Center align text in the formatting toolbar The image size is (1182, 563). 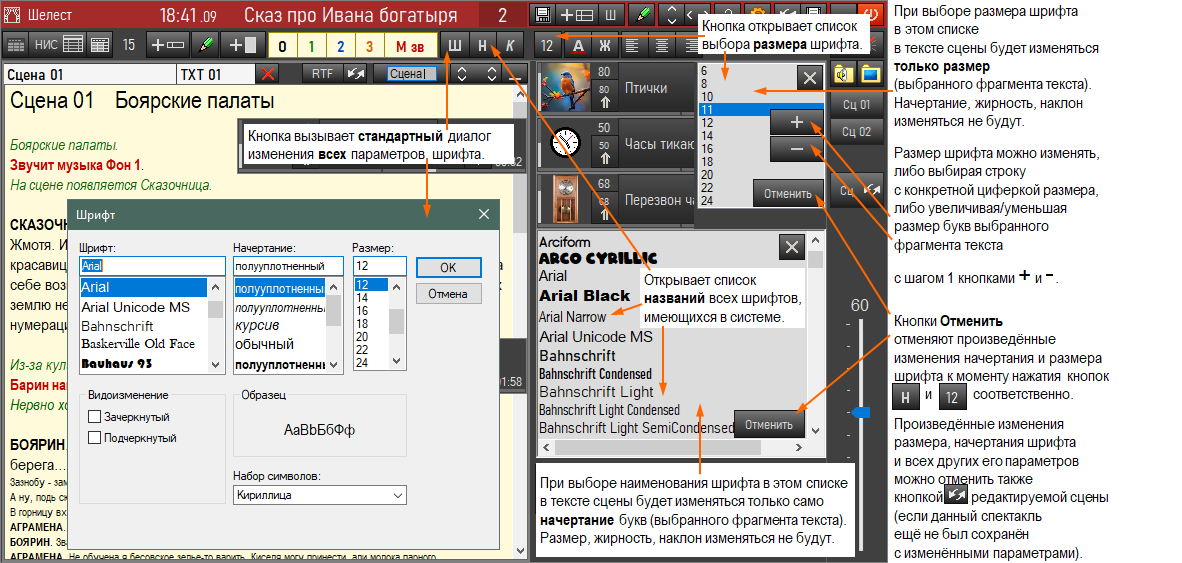(661, 45)
